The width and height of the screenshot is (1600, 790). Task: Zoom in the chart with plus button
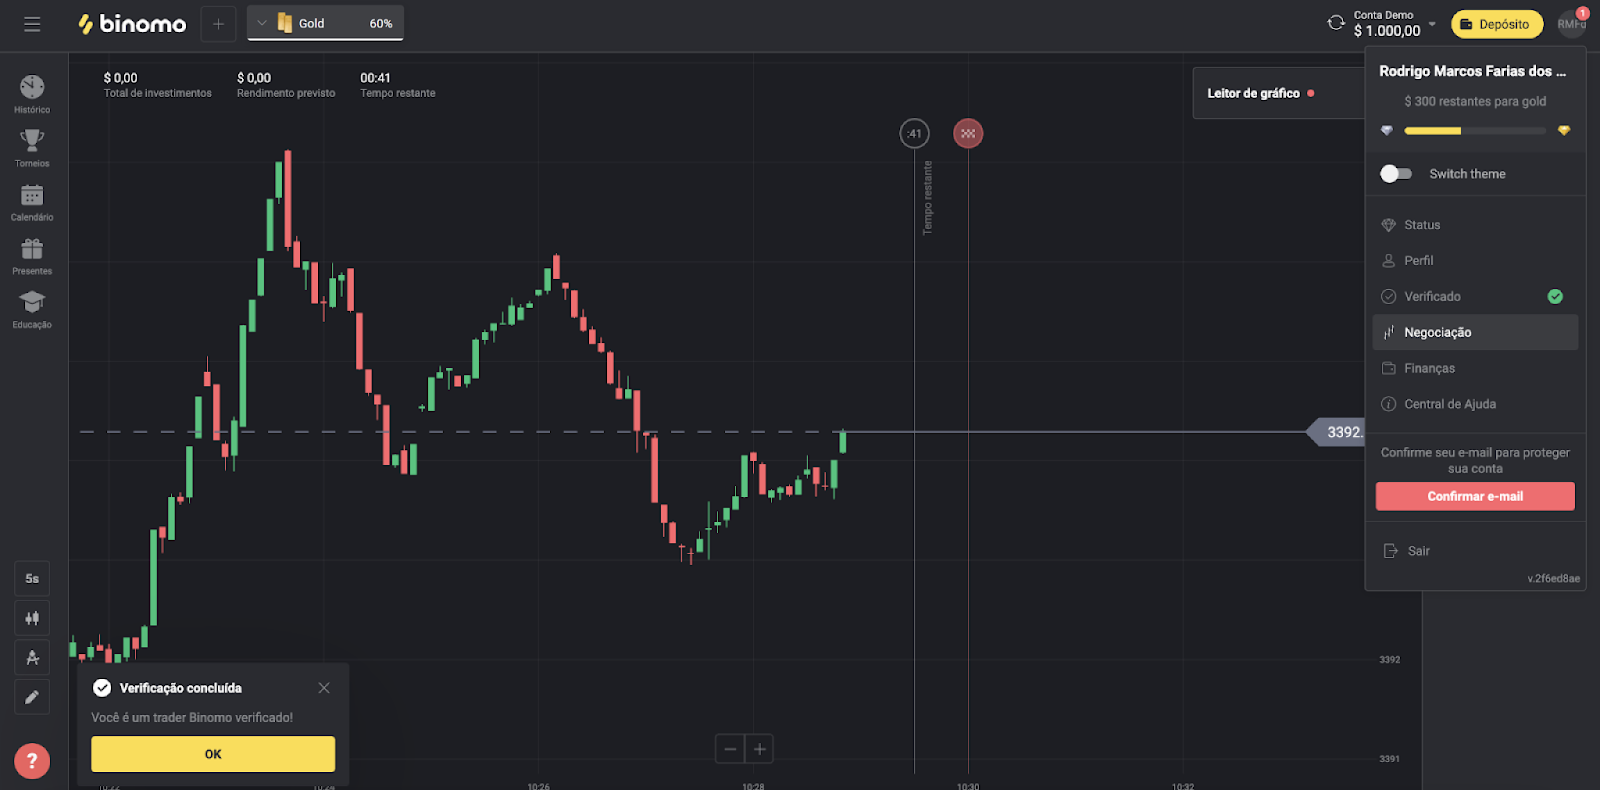click(x=759, y=749)
